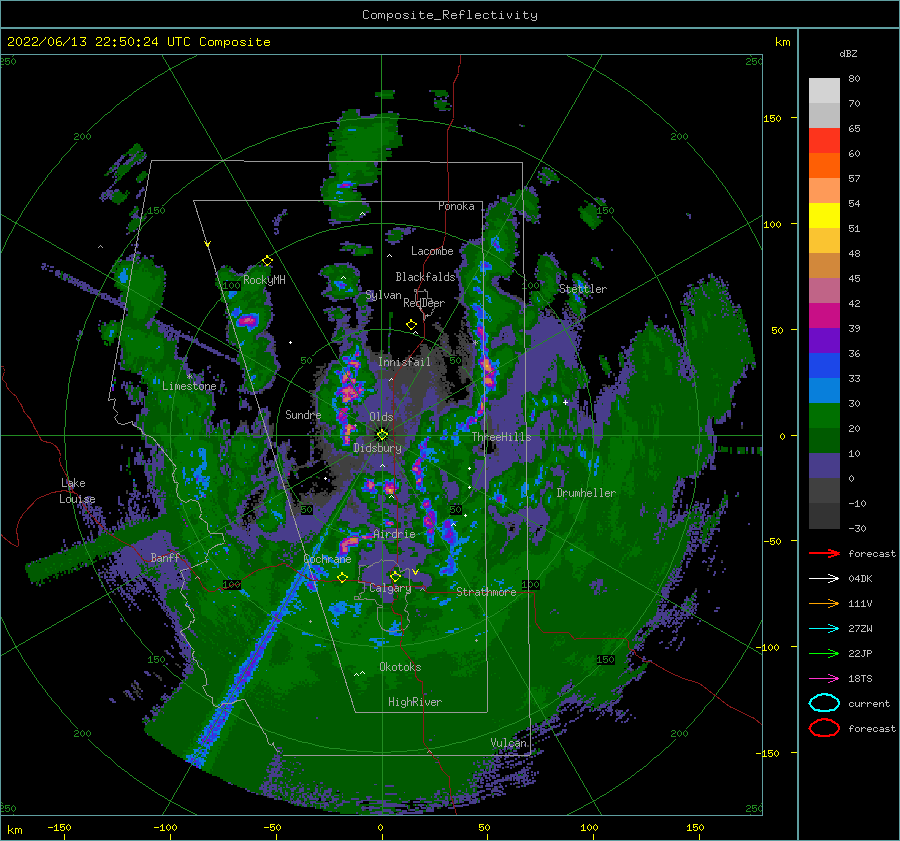Click the Airdrie city label
The image size is (900, 841).
click(394, 534)
